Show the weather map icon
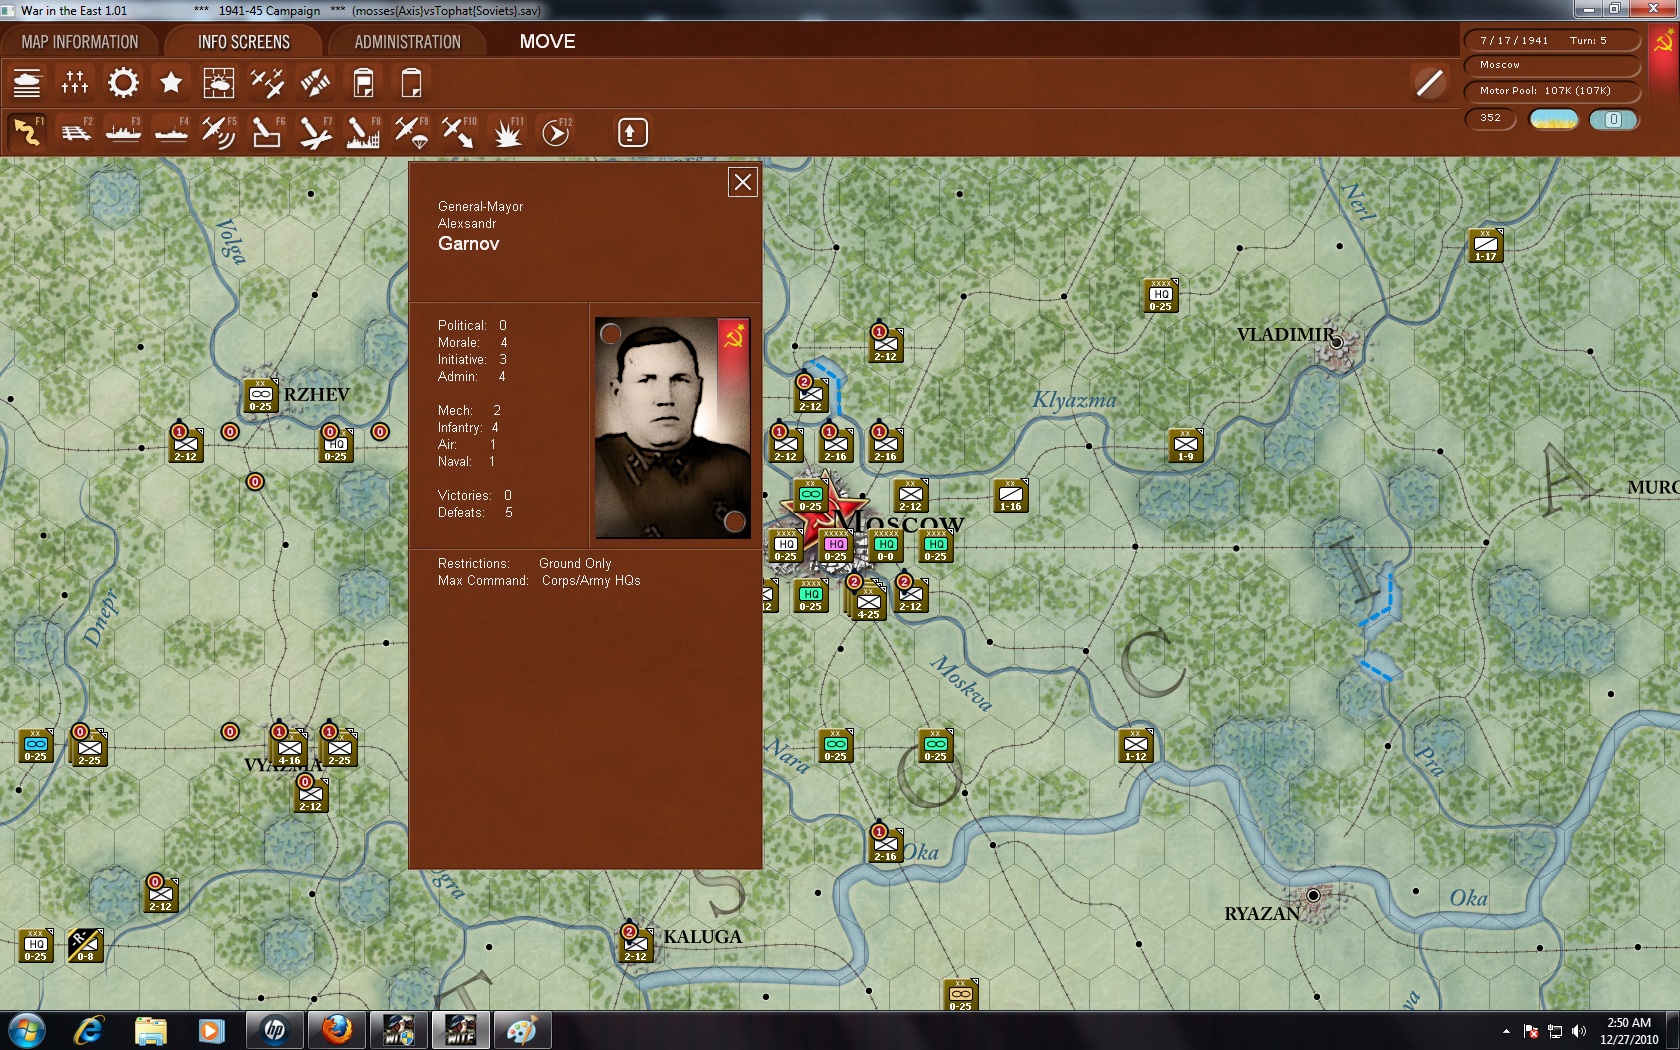 pos(219,83)
